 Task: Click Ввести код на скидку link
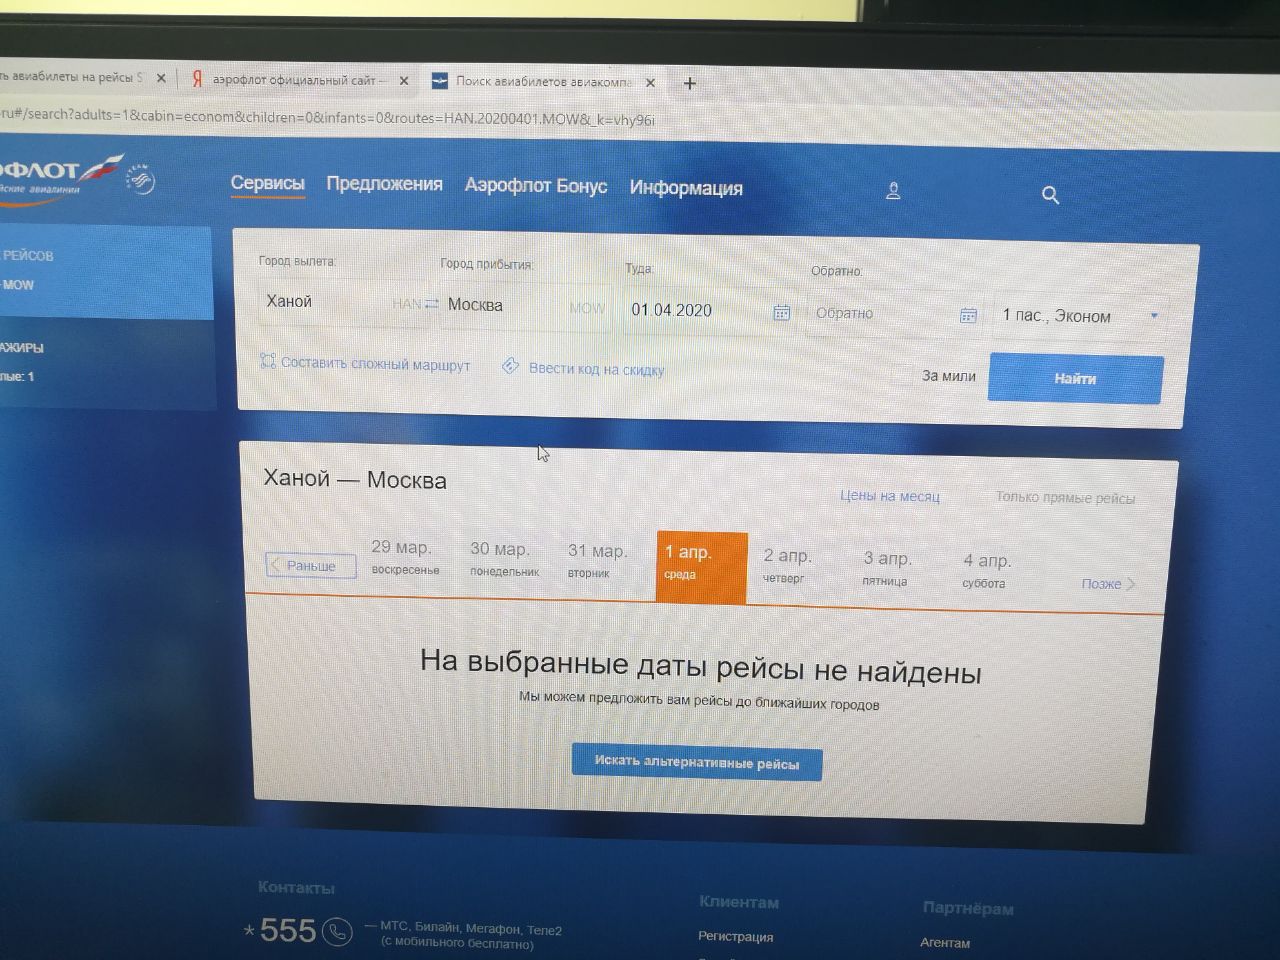tap(596, 369)
